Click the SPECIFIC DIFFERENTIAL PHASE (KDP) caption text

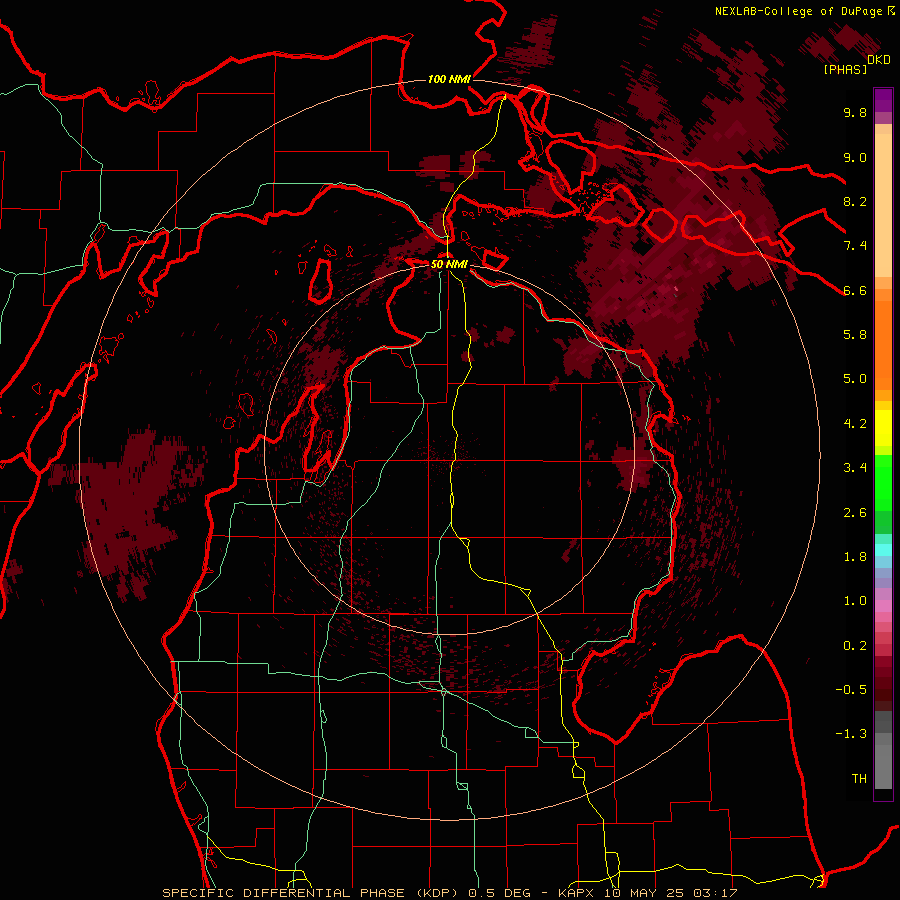pyautogui.click(x=313, y=893)
